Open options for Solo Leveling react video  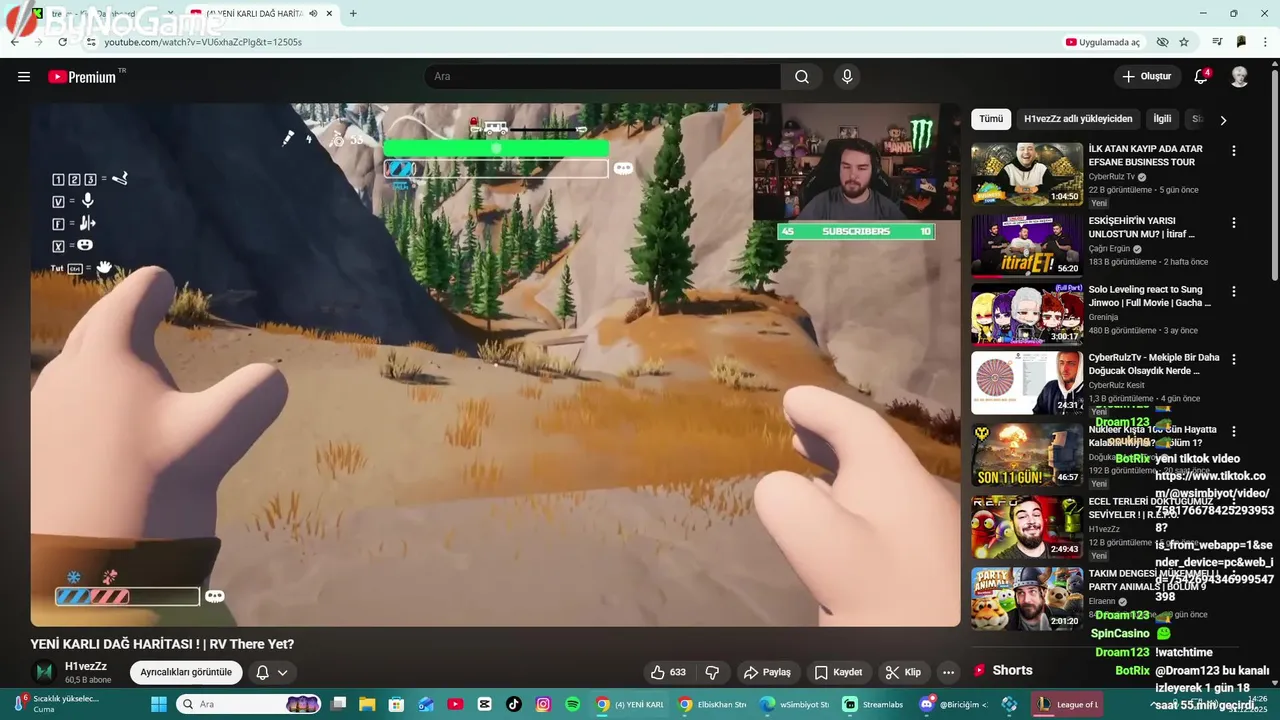(x=1234, y=291)
